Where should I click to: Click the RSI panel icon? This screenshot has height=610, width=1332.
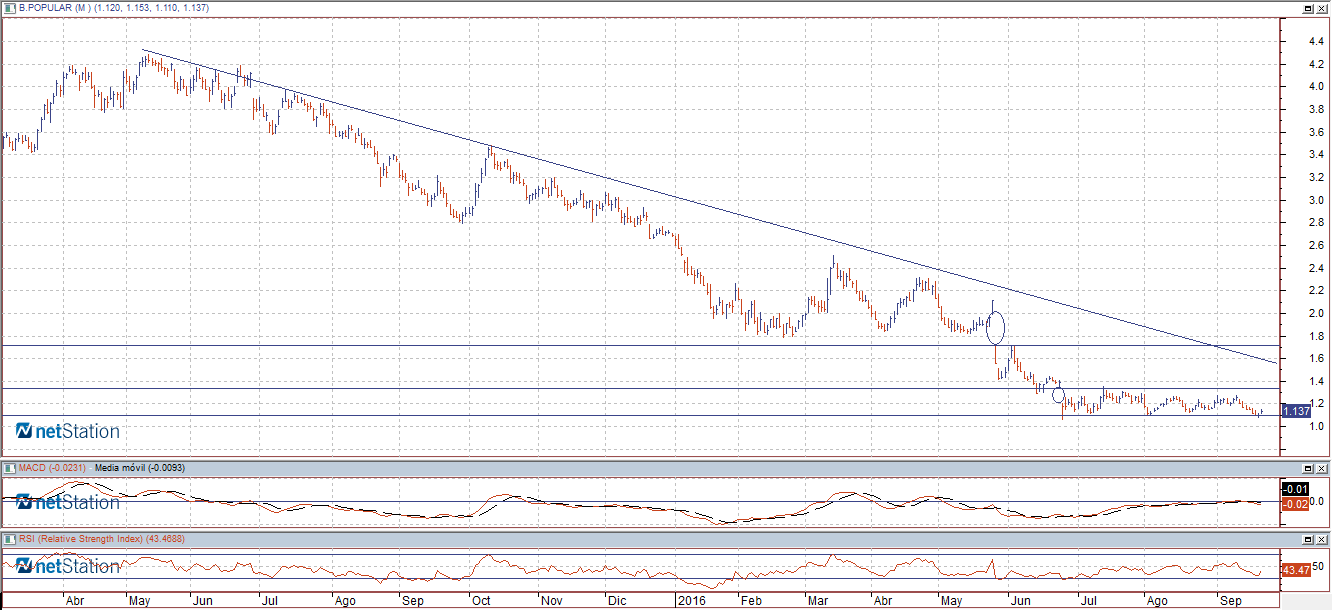[x=10, y=539]
